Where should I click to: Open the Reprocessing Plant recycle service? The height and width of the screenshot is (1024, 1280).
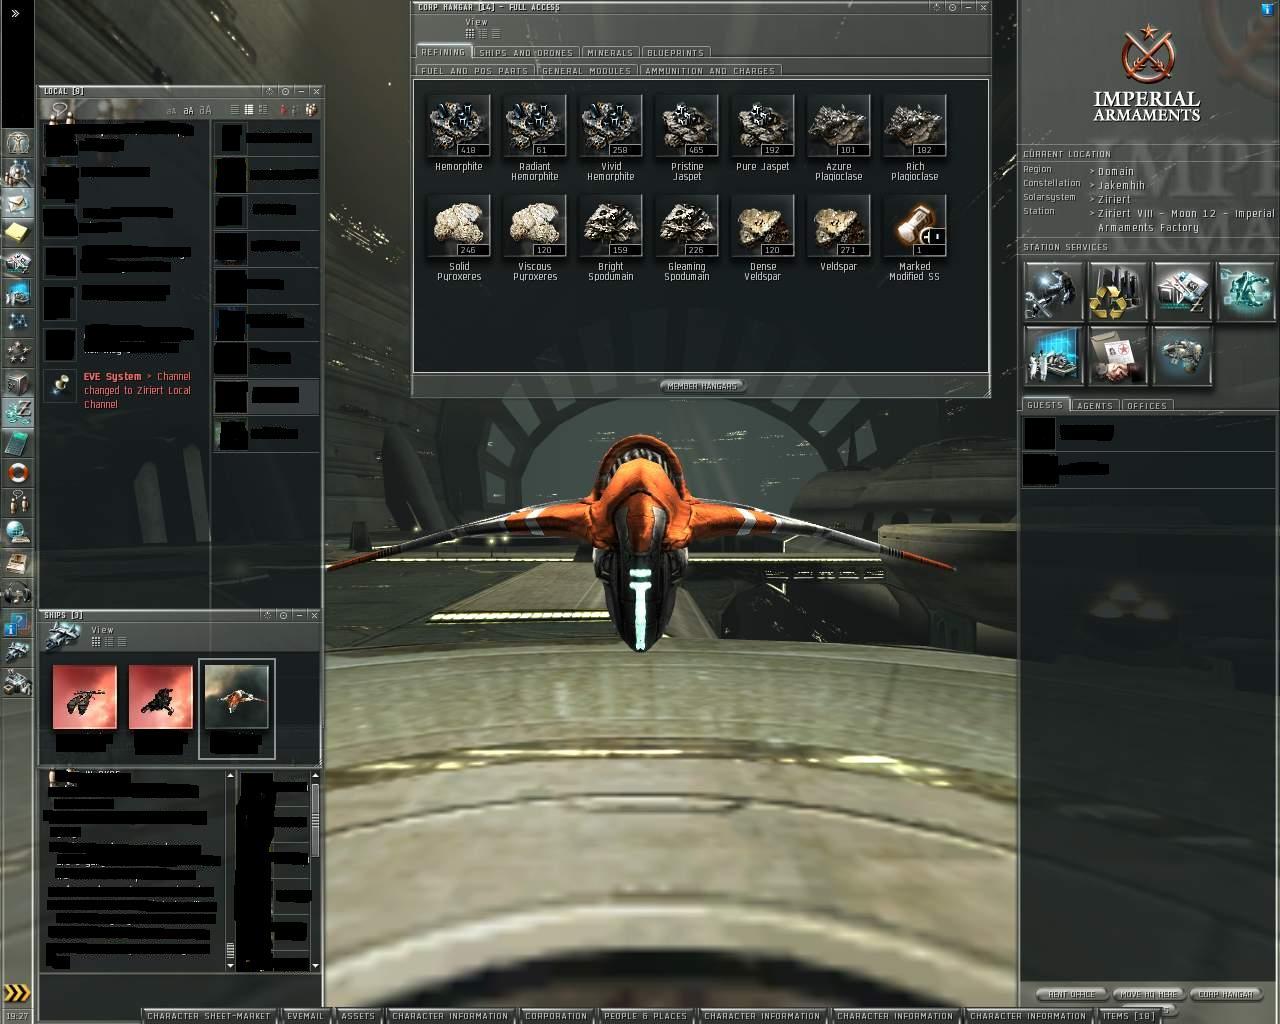click(1117, 291)
